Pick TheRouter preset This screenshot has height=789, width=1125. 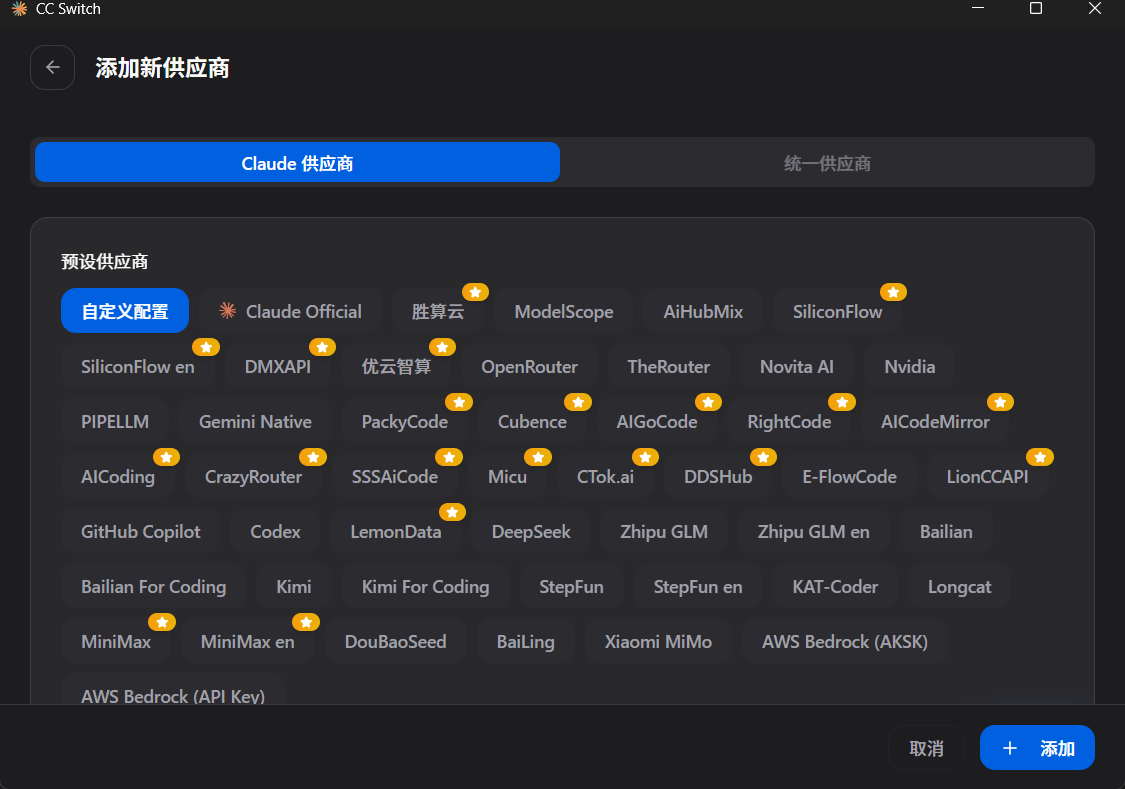[669, 366]
